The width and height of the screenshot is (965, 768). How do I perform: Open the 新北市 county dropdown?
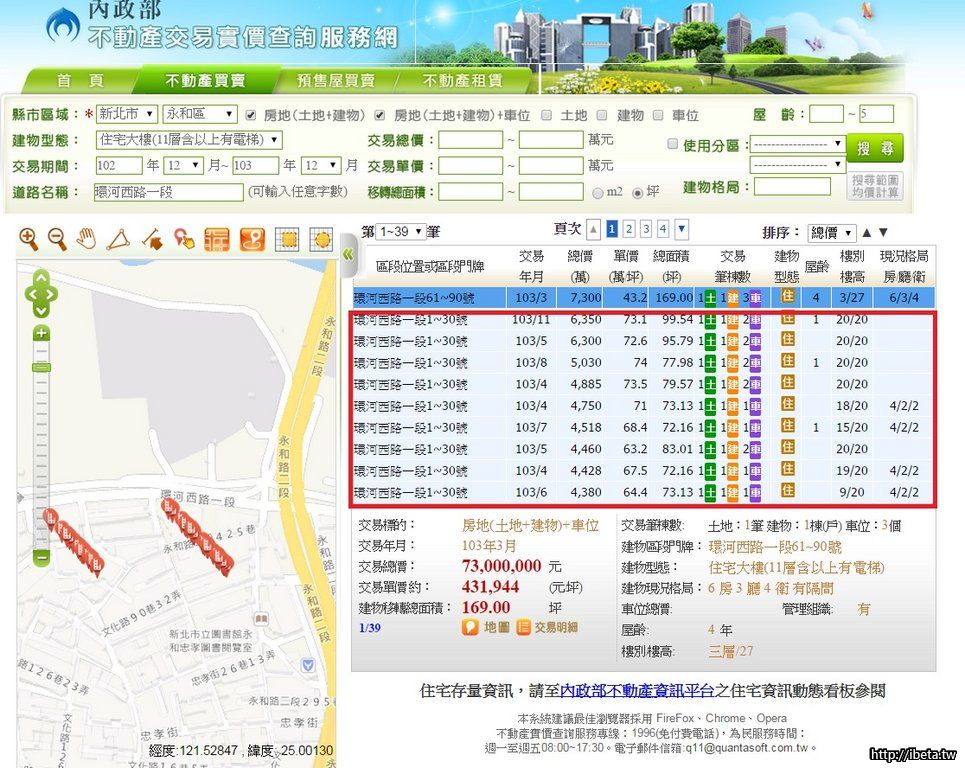127,114
